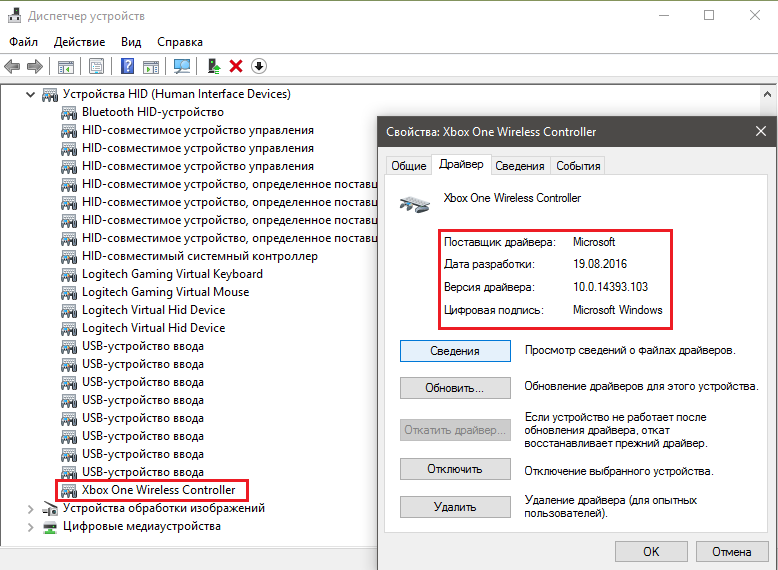Select Xbox One Wireless Controller in tree
The width and height of the screenshot is (778, 570).
coord(159,490)
